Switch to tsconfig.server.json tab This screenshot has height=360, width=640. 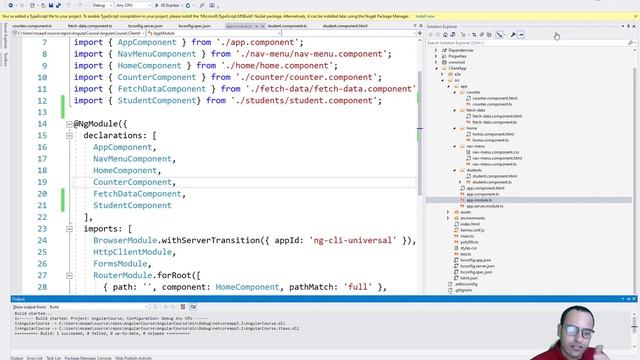coord(145,26)
